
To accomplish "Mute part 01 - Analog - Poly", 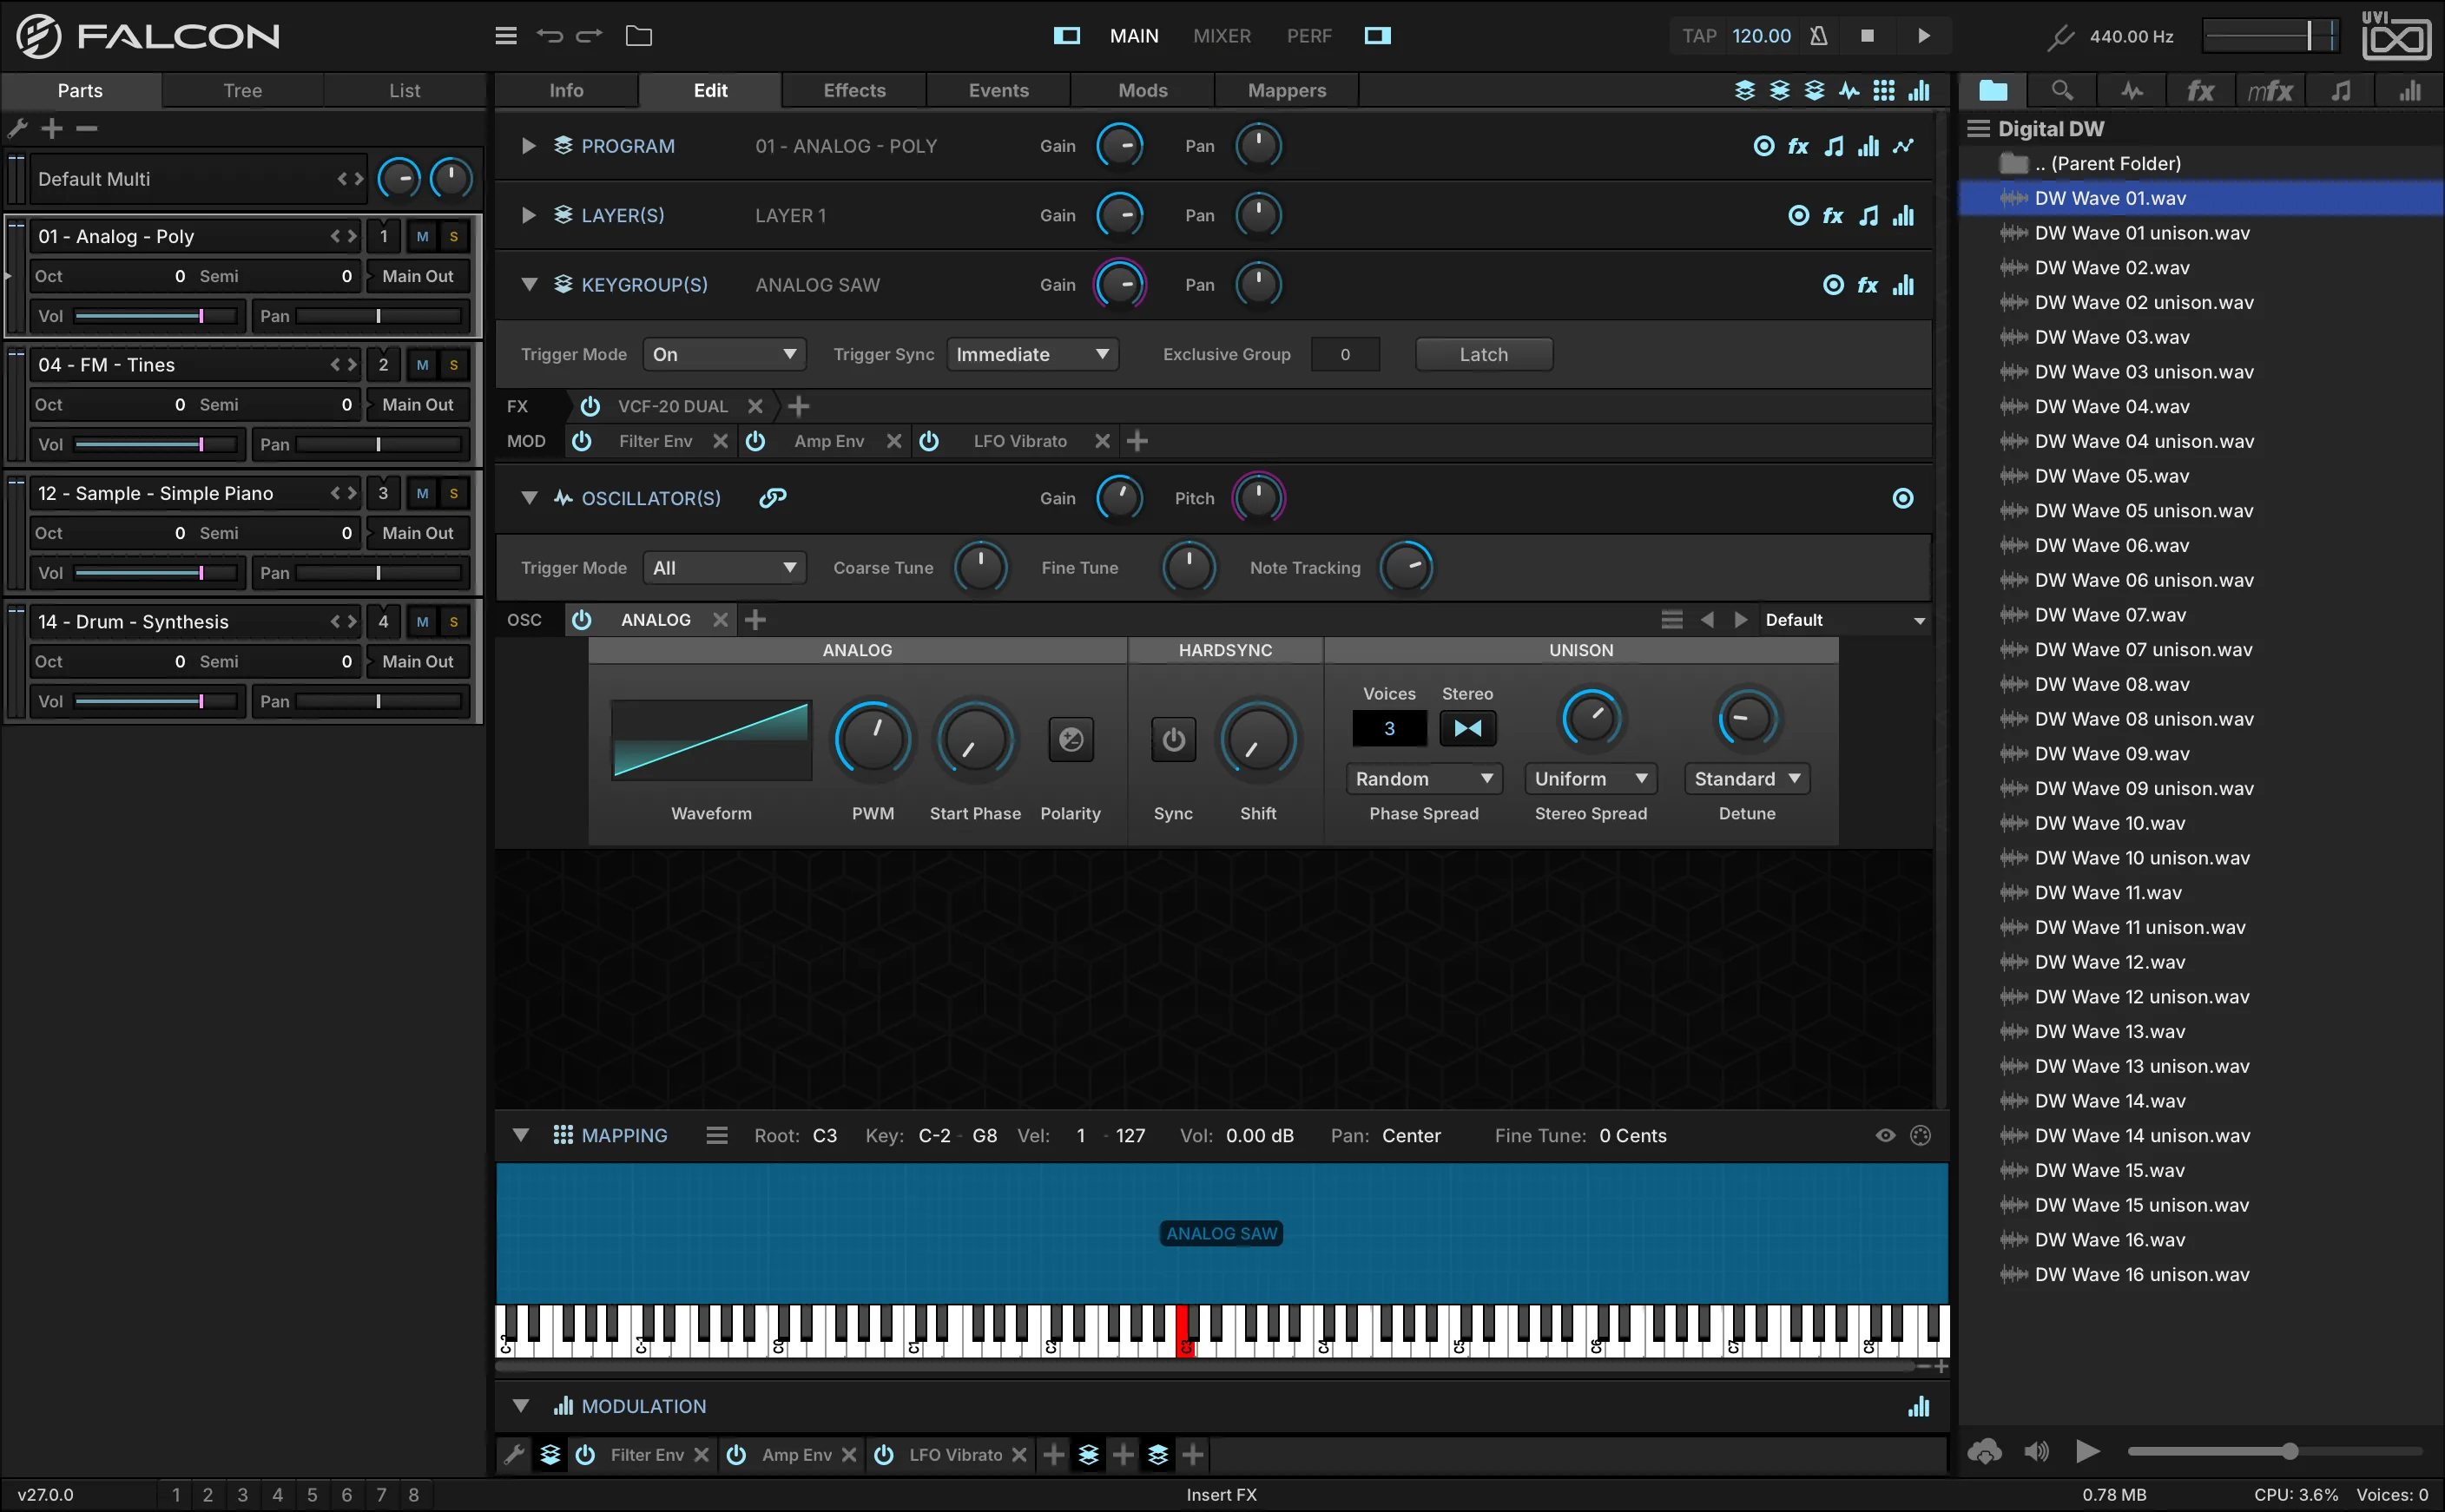I will (422, 237).
